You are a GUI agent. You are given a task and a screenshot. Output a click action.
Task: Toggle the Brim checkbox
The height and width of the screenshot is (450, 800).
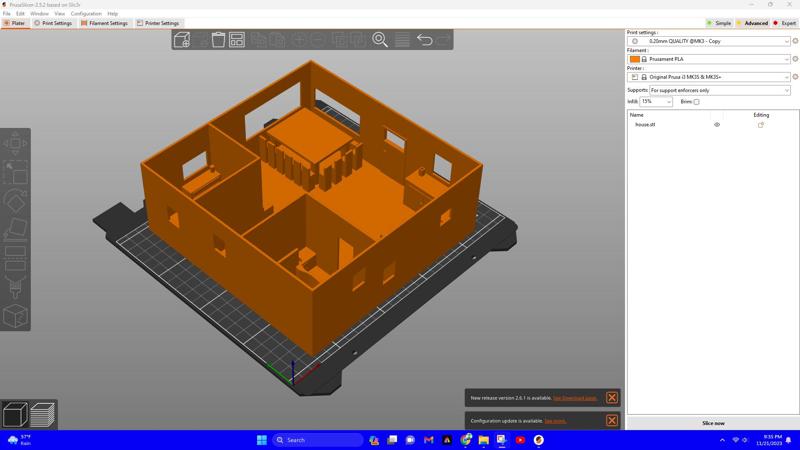(x=697, y=102)
